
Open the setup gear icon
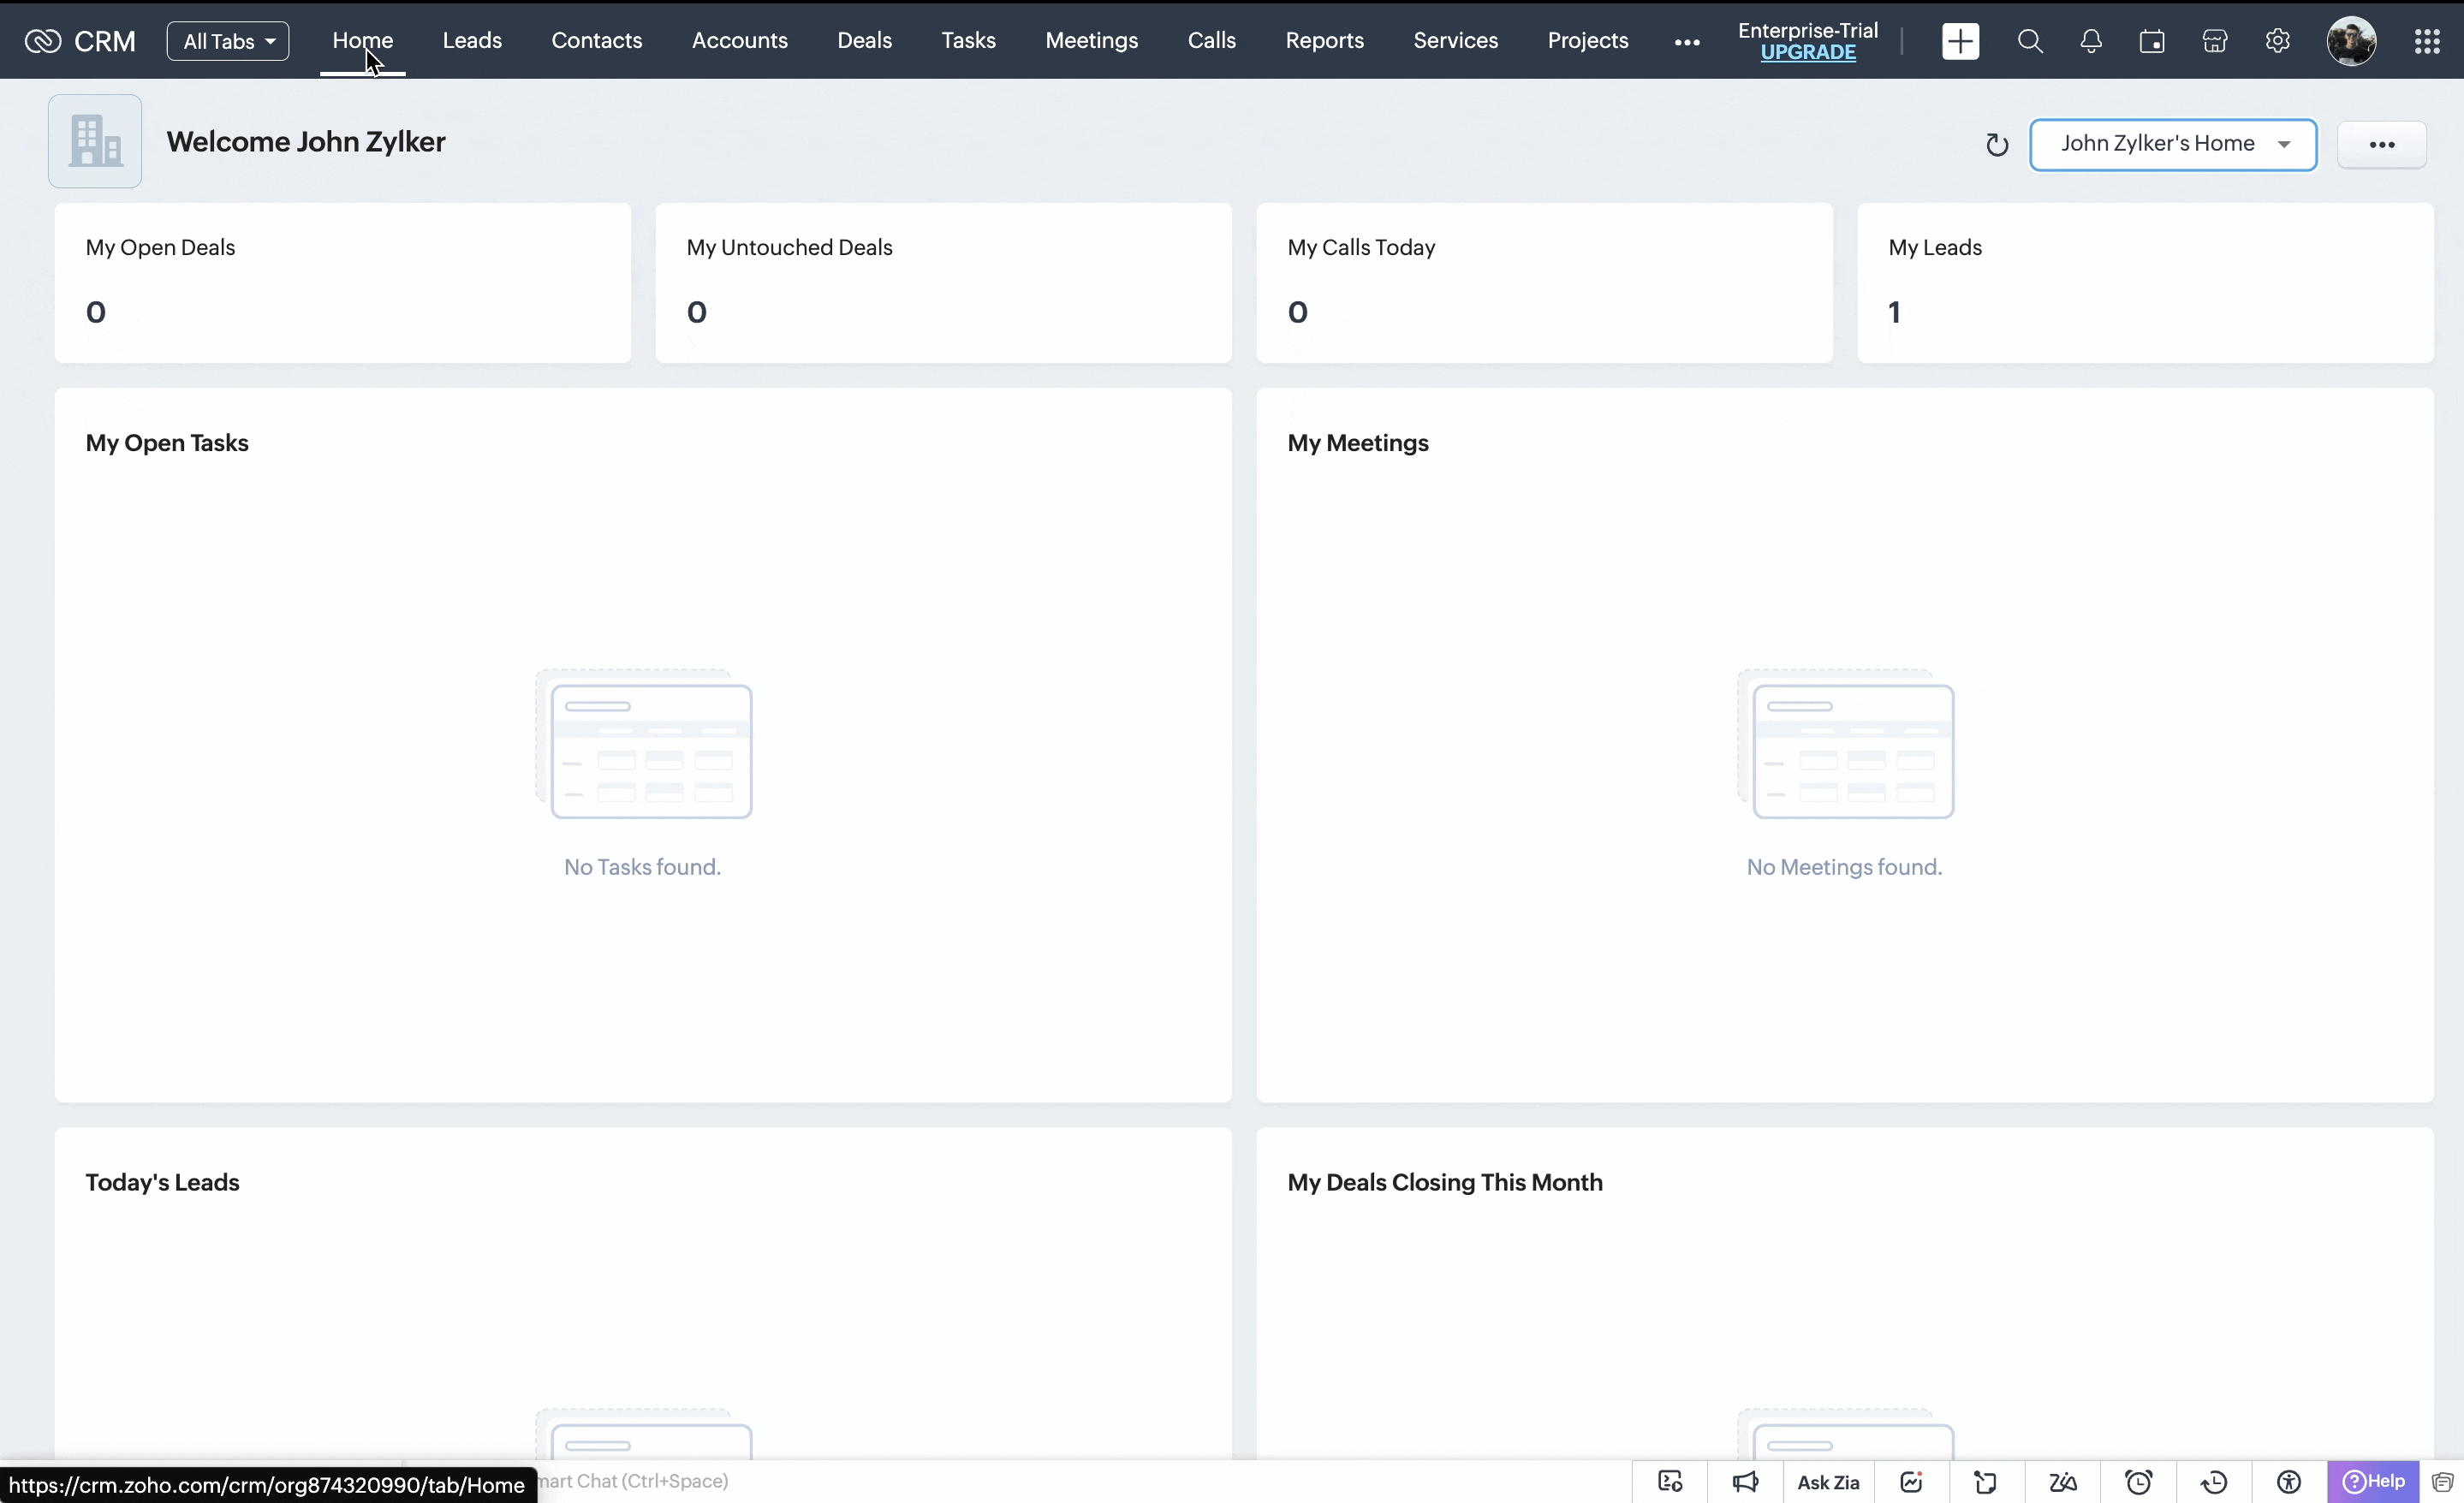2277,41
